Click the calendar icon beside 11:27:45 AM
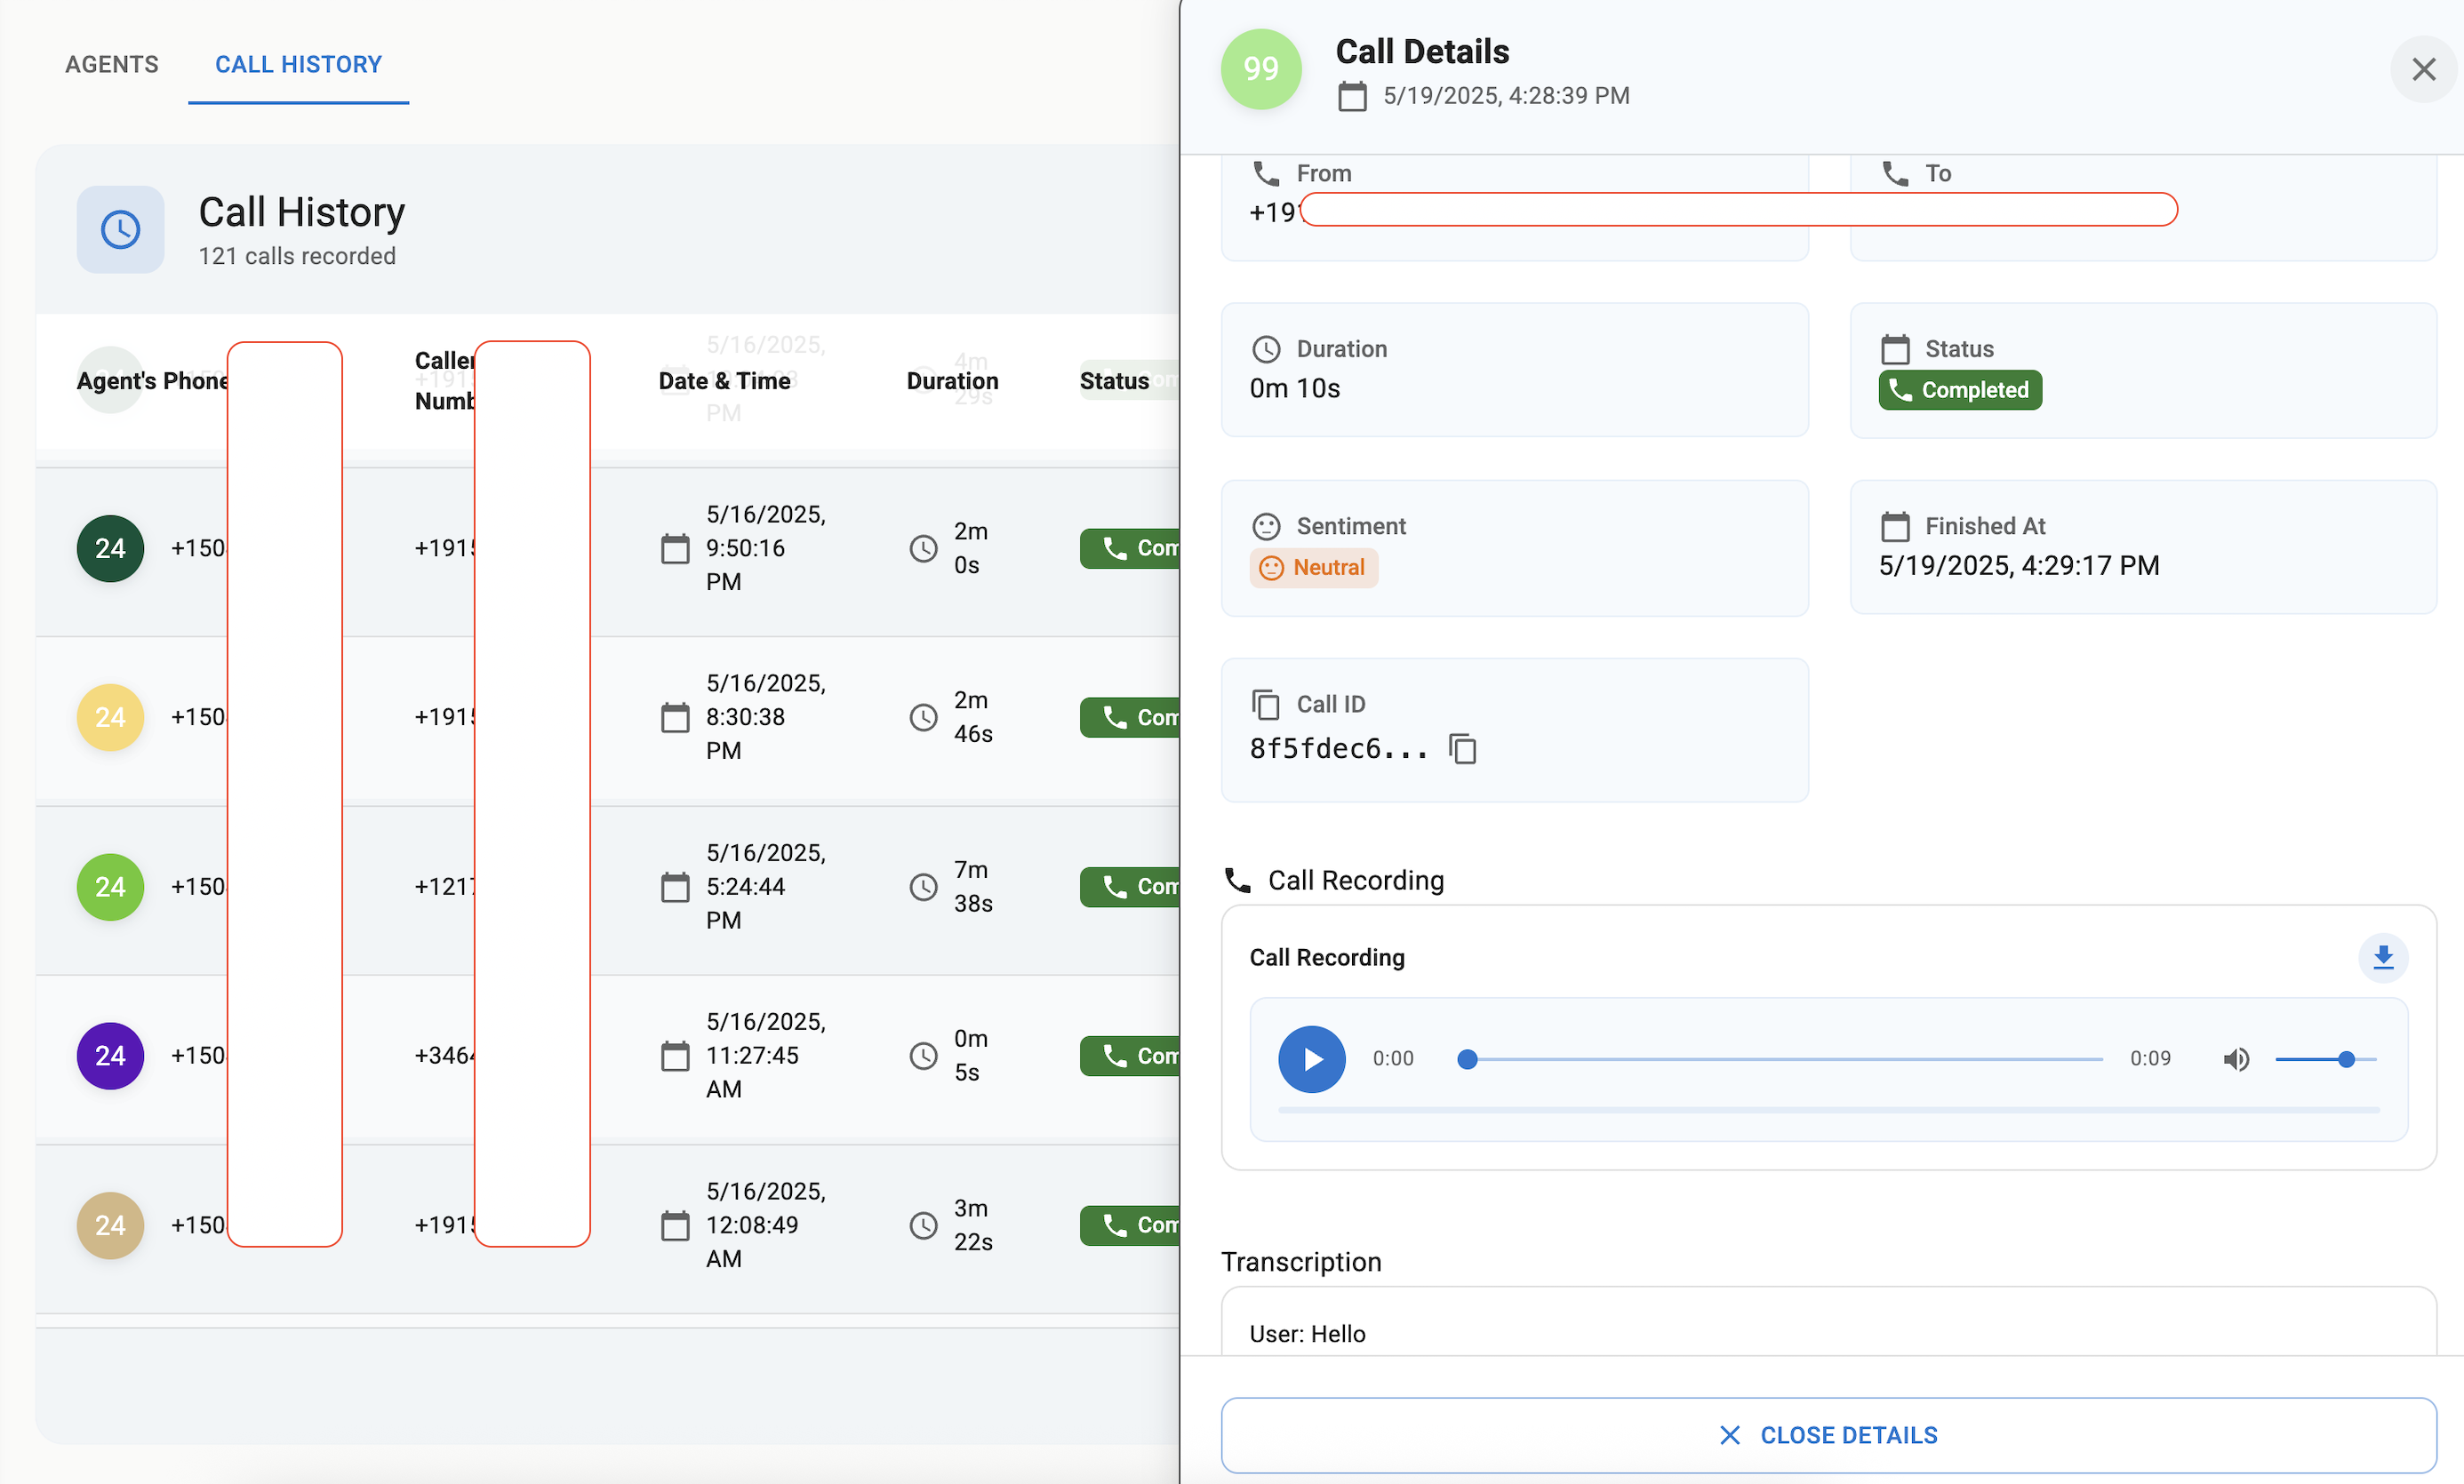Viewport: 2464px width, 1484px height. coord(675,1056)
